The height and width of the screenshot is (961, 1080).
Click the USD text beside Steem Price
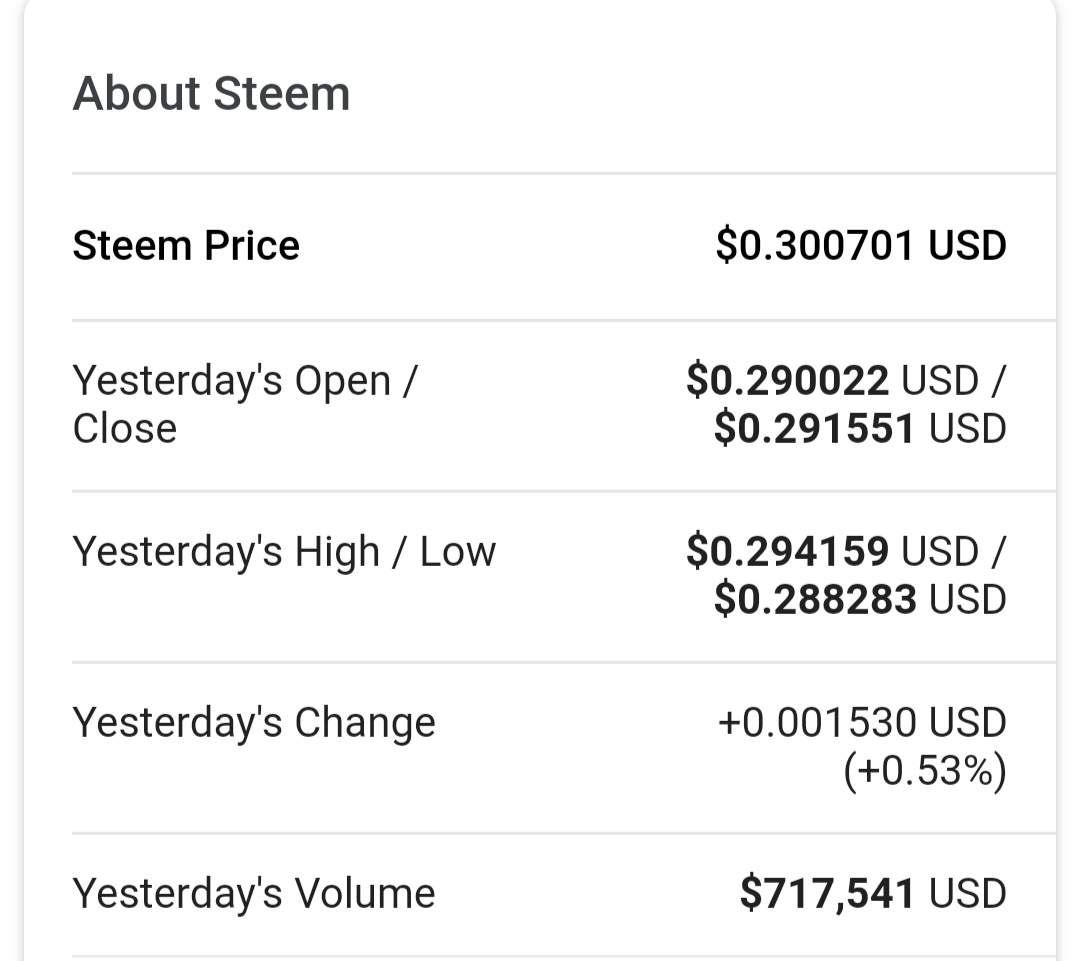[967, 245]
